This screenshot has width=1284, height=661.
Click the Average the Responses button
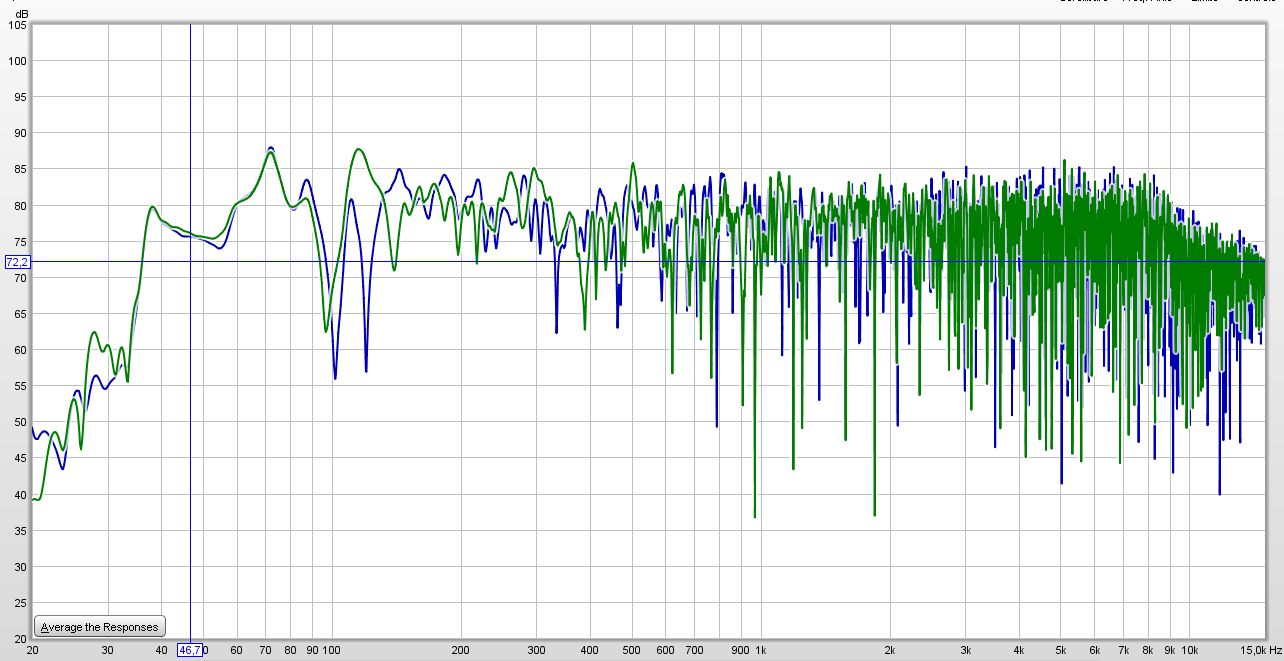coord(99,627)
